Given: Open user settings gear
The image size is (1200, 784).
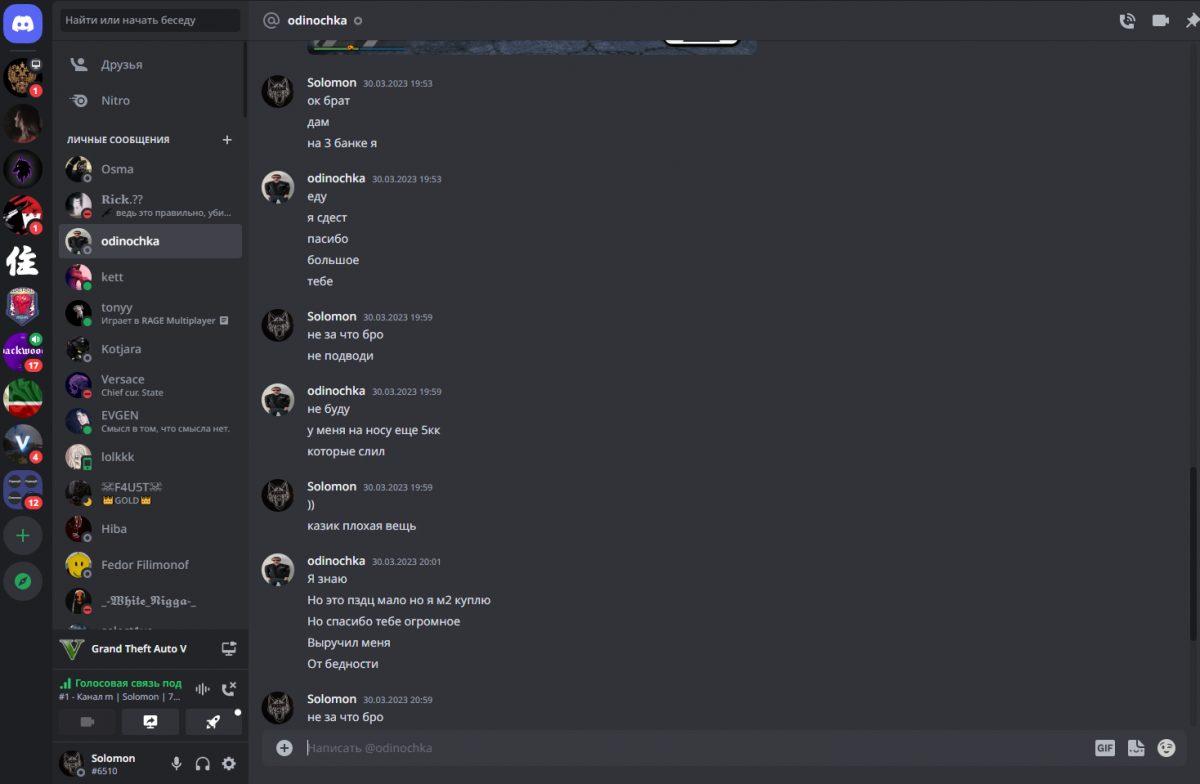Looking at the screenshot, I should (x=229, y=764).
